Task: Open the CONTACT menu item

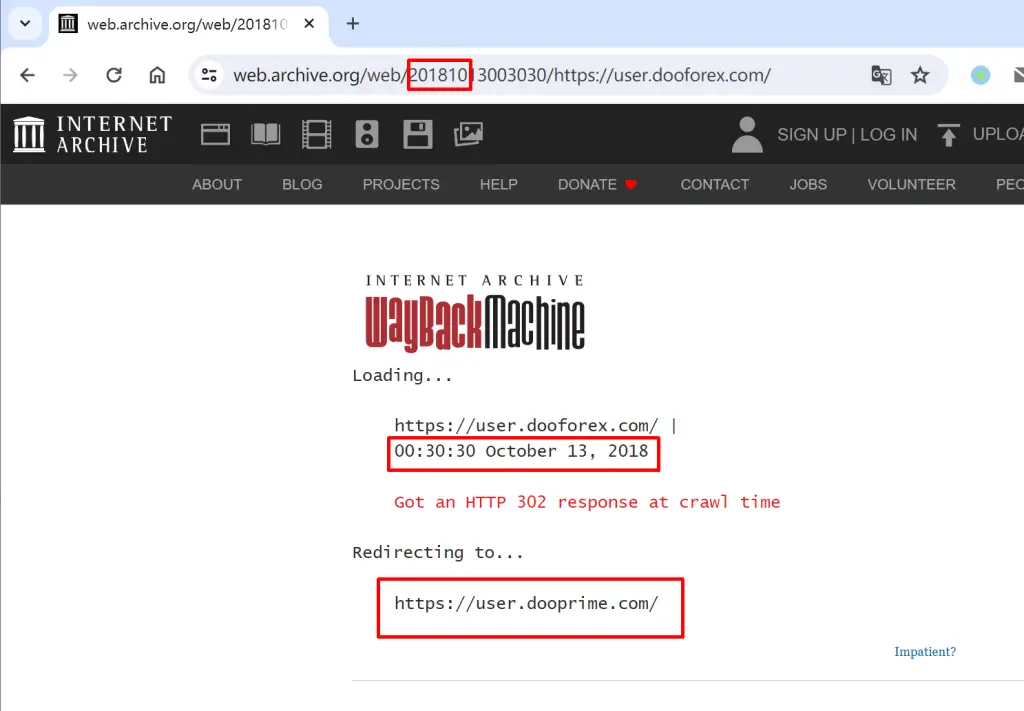Action: (715, 185)
